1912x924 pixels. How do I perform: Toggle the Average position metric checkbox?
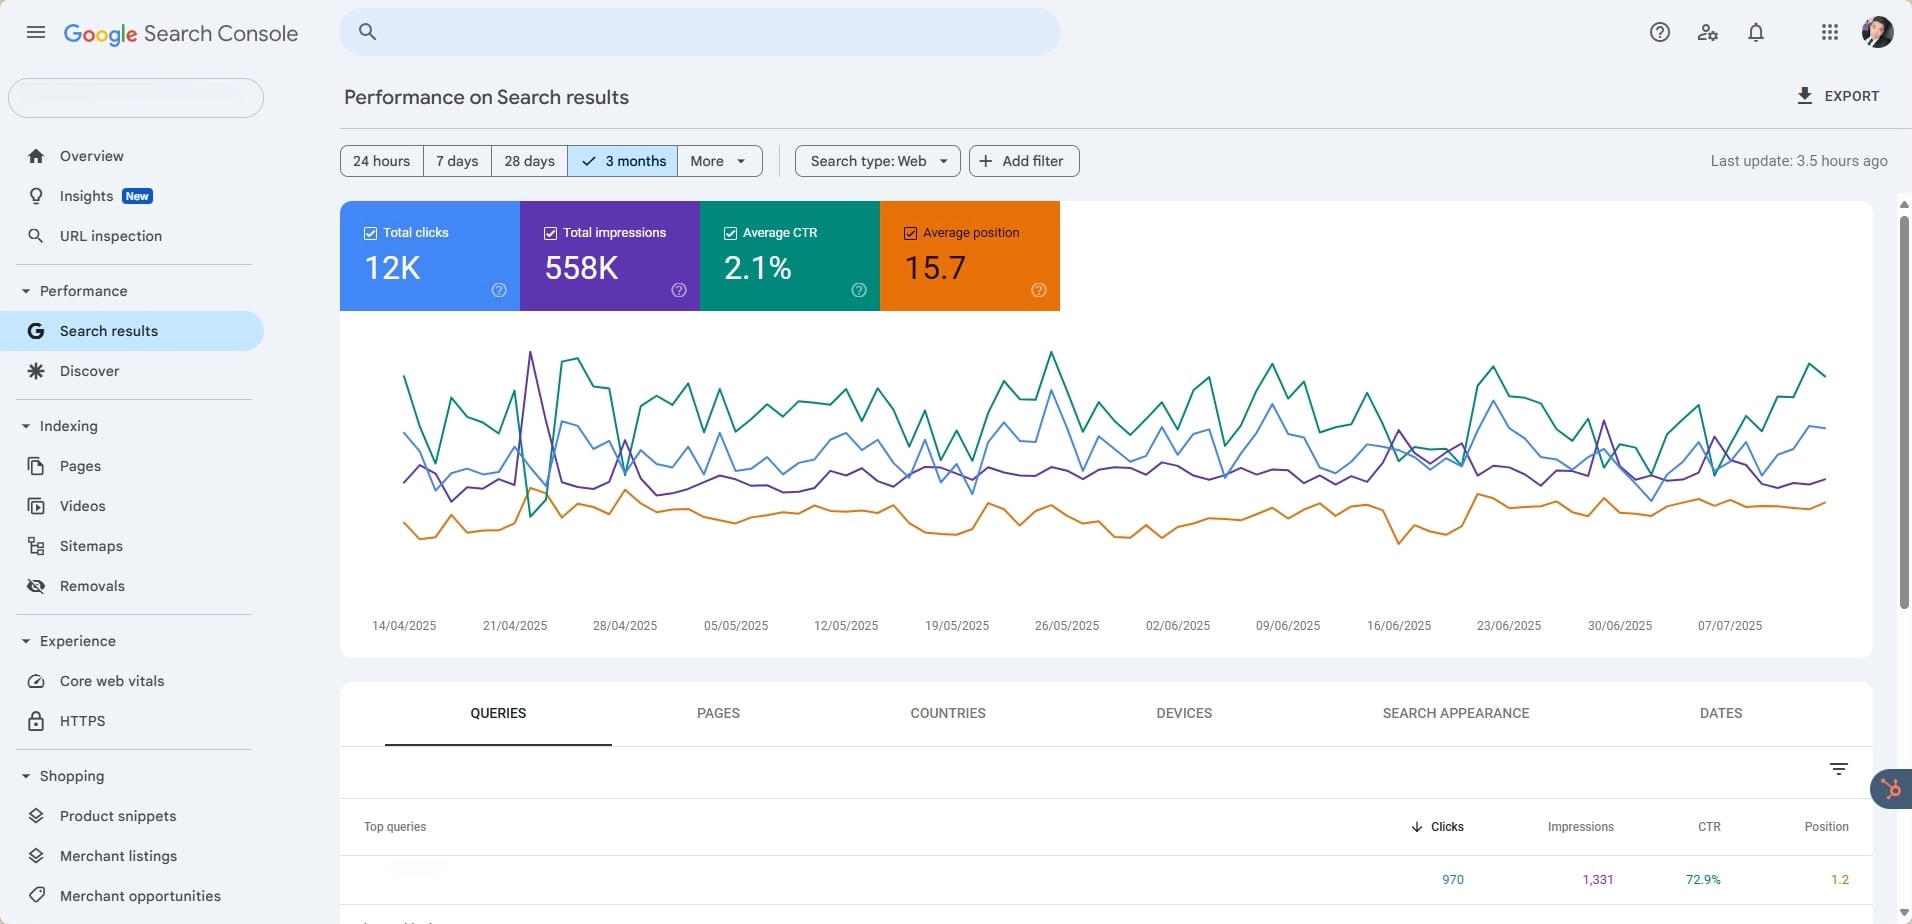pyautogui.click(x=909, y=233)
